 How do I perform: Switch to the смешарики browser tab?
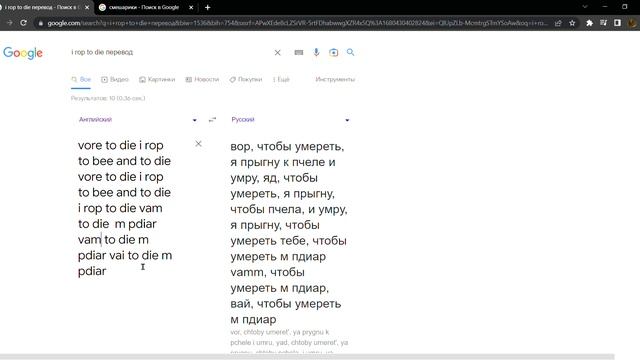143,7
